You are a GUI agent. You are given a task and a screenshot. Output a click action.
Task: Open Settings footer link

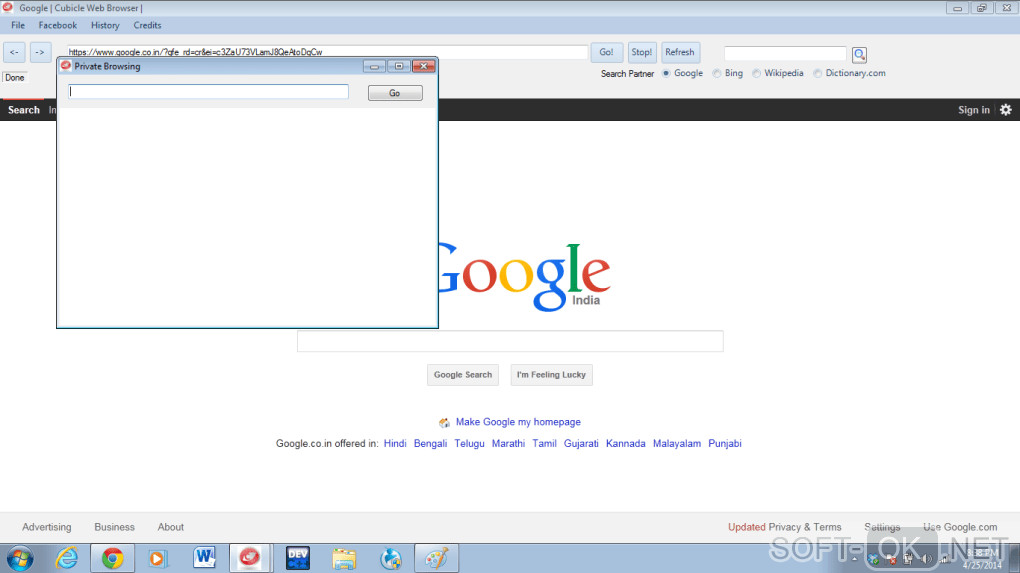882,527
